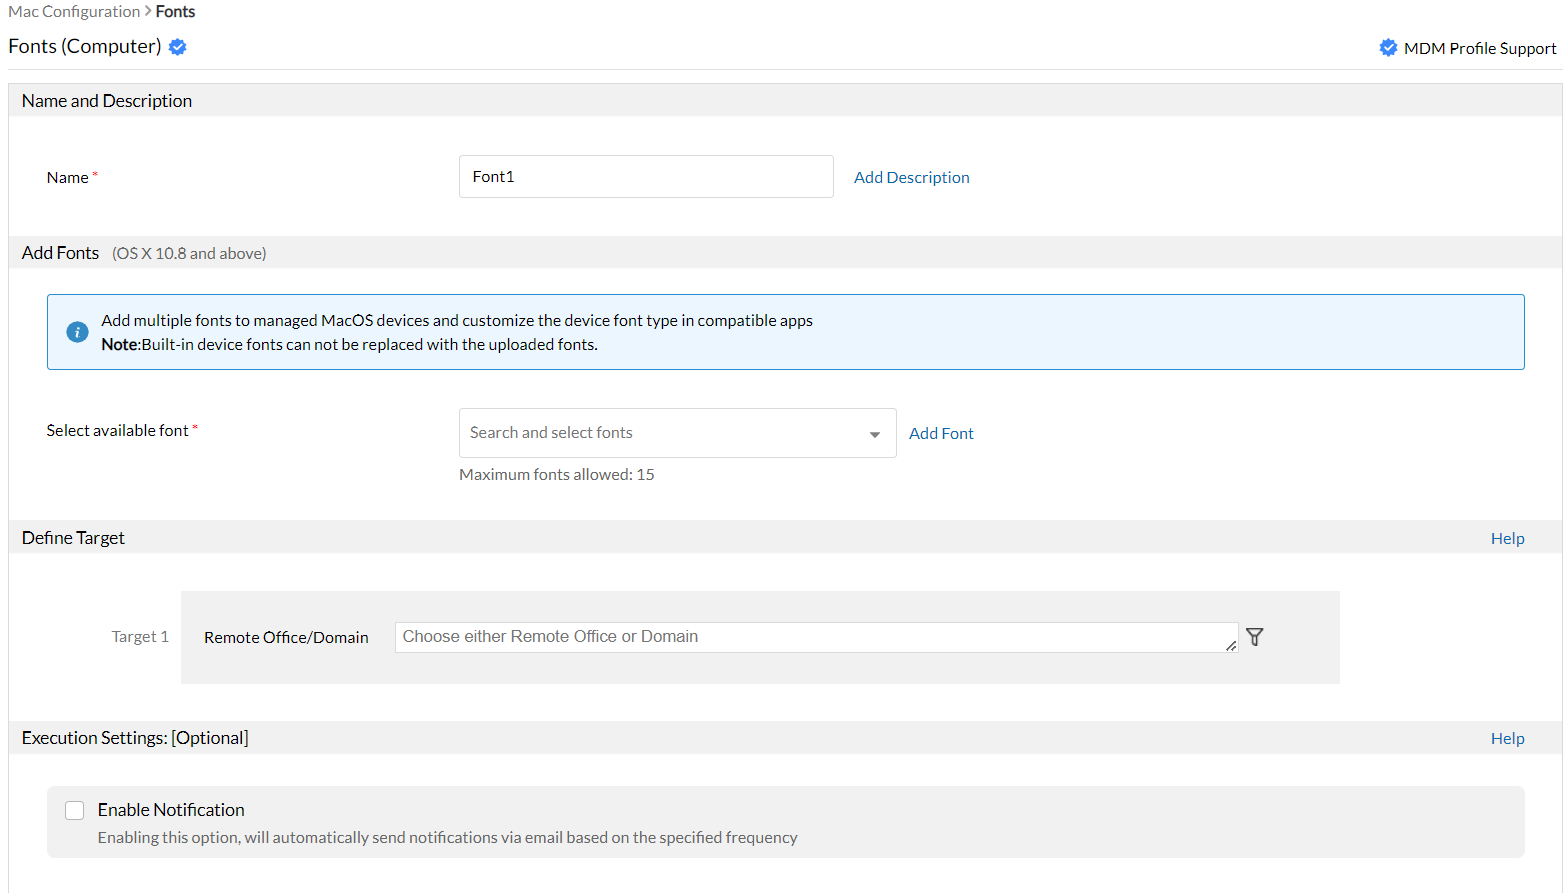Go to Mac Configuration in the breadcrumb

[x=74, y=11]
